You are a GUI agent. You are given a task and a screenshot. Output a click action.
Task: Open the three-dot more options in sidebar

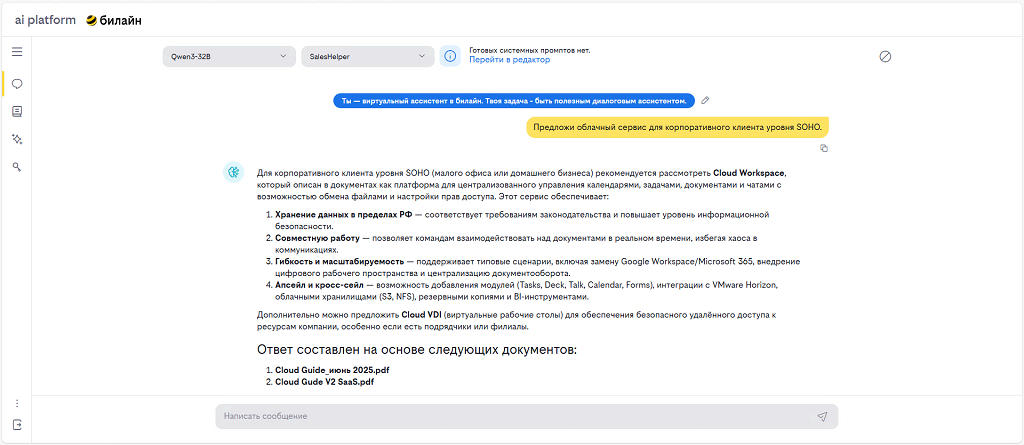pos(17,404)
